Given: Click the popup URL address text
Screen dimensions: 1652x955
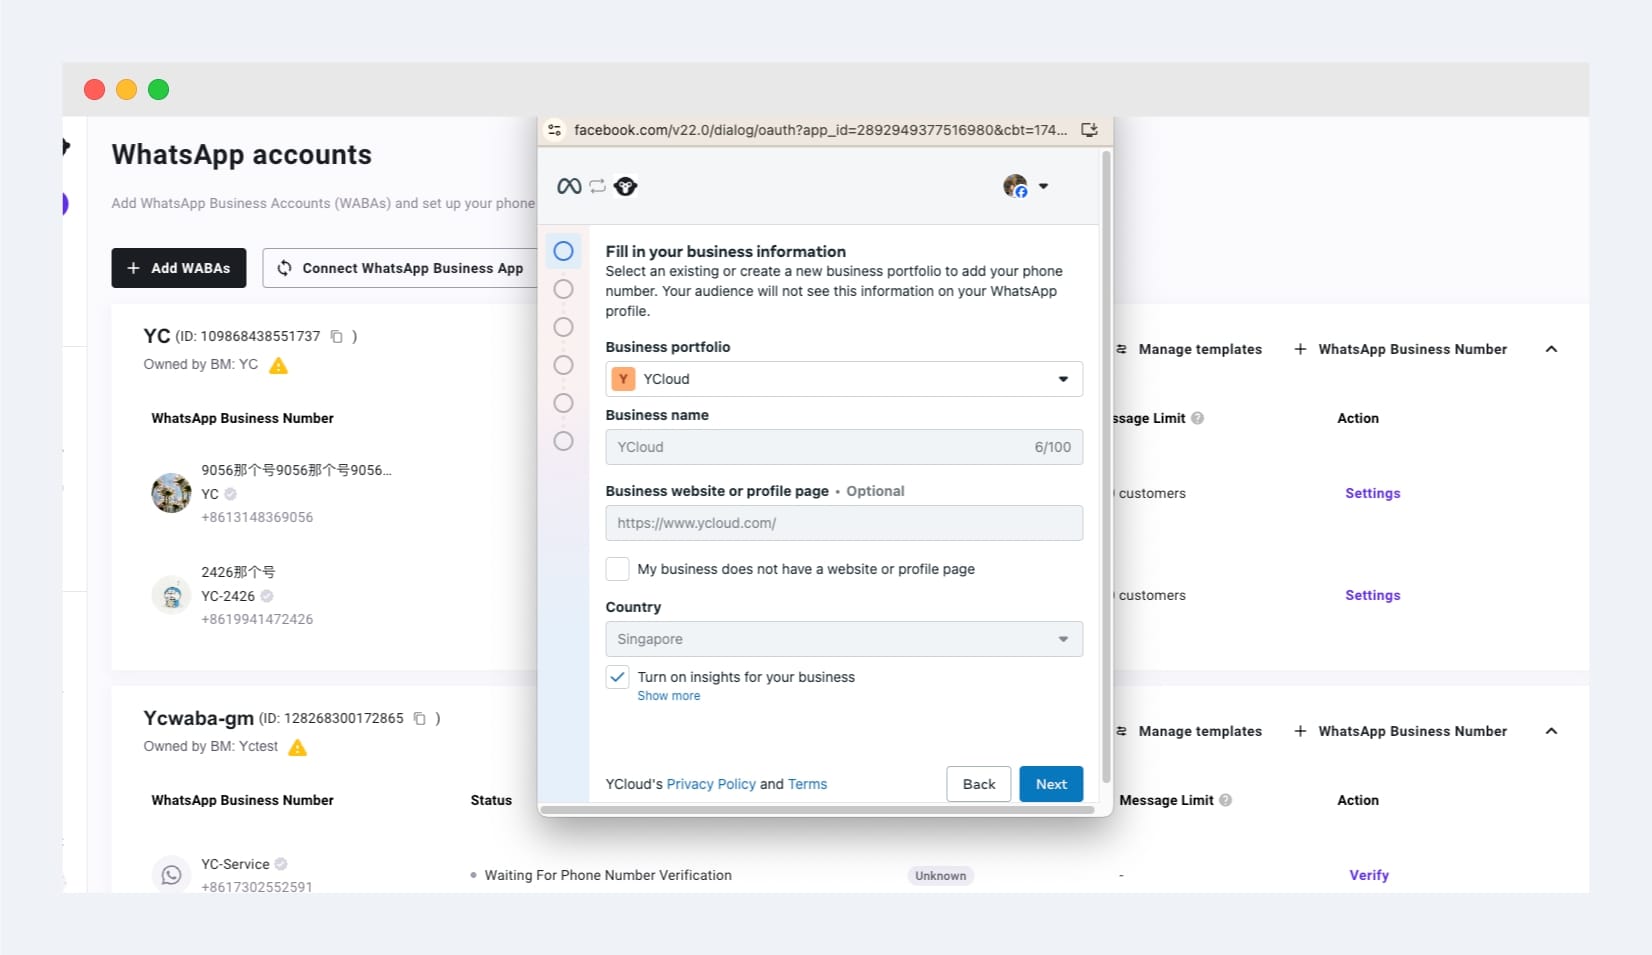Looking at the screenshot, I should (x=820, y=130).
